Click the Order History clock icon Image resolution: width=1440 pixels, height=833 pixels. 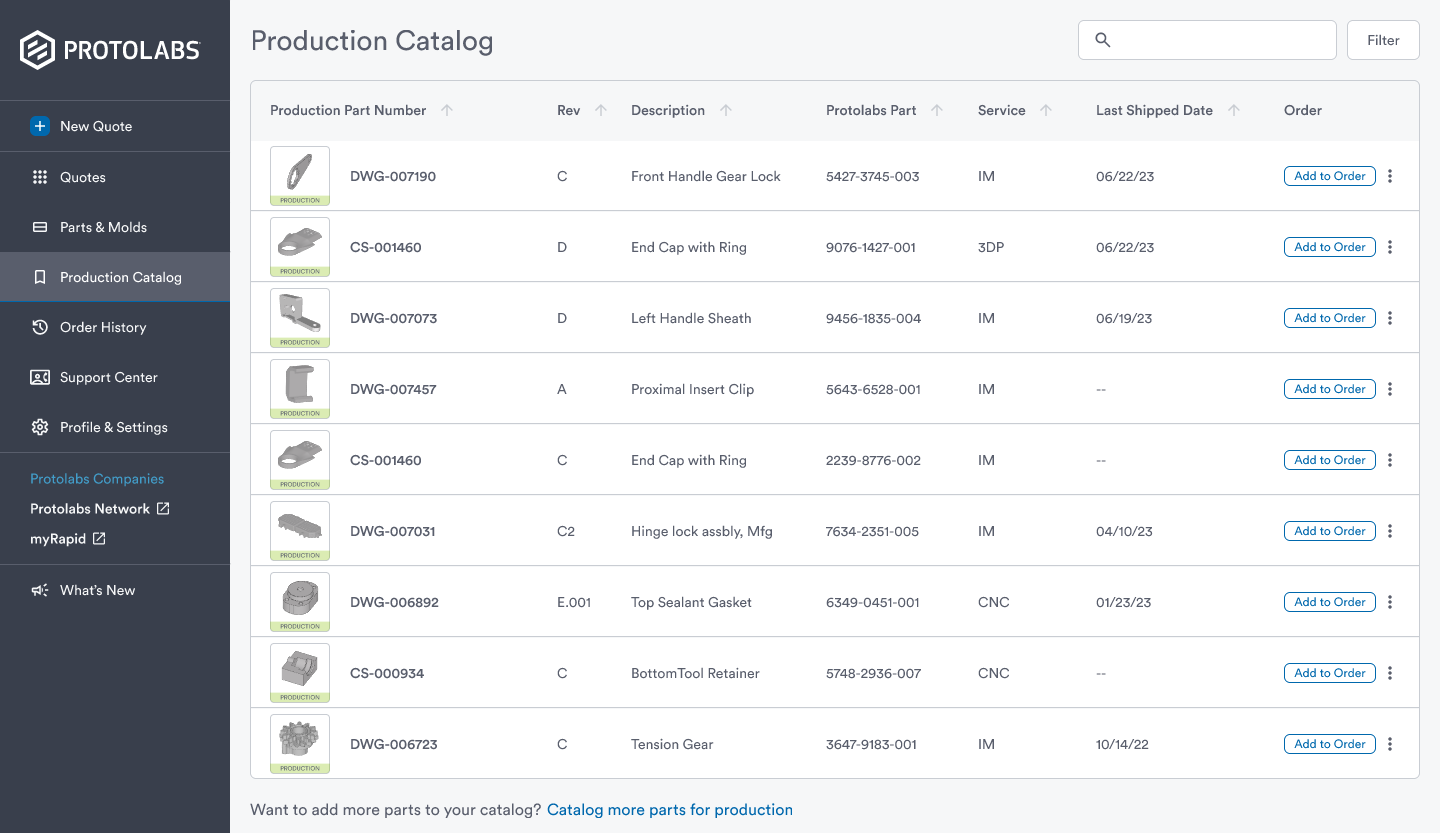[40, 327]
